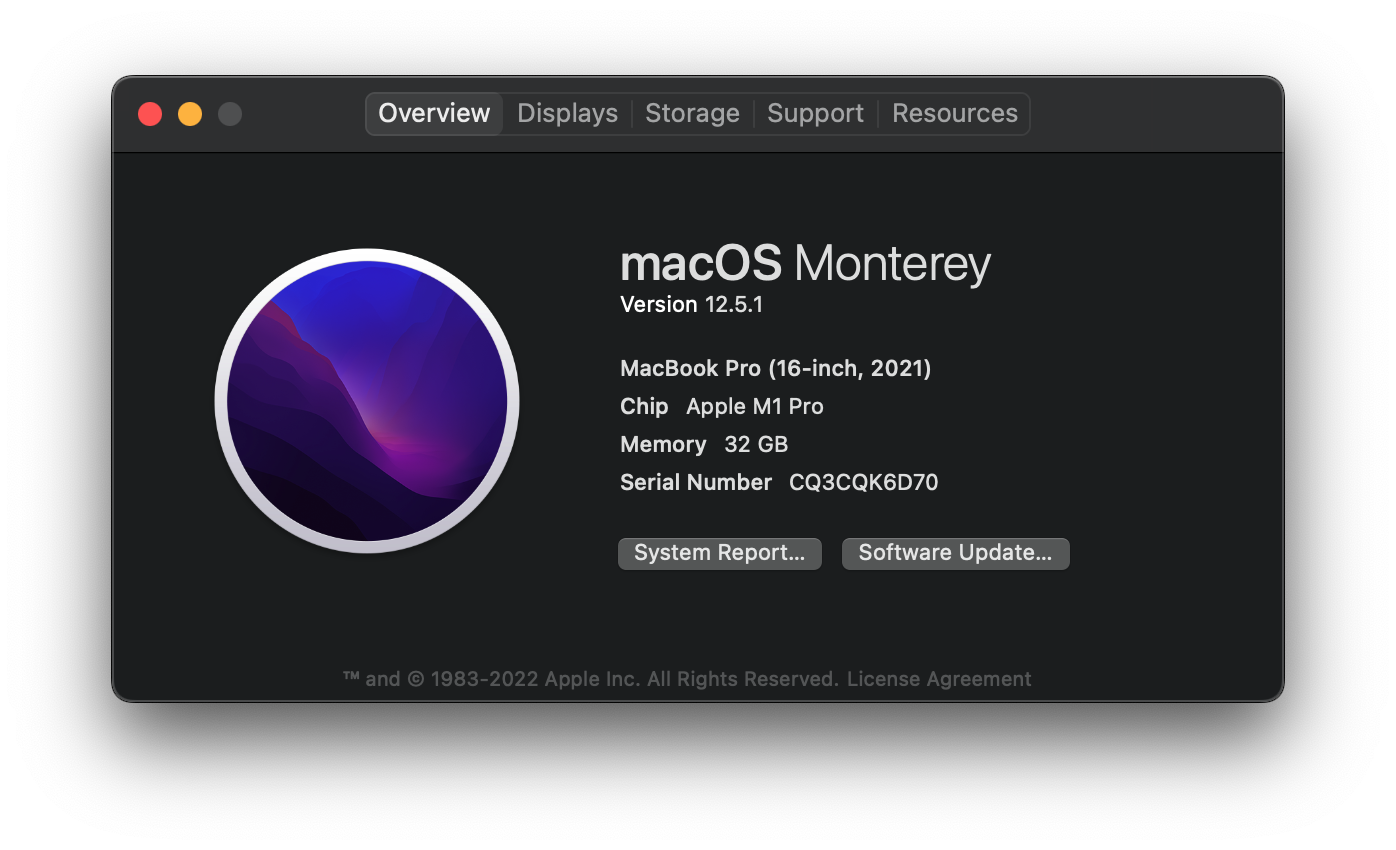The image size is (1396, 850).
Task: Close the About This Mac window
Action: pos(150,114)
